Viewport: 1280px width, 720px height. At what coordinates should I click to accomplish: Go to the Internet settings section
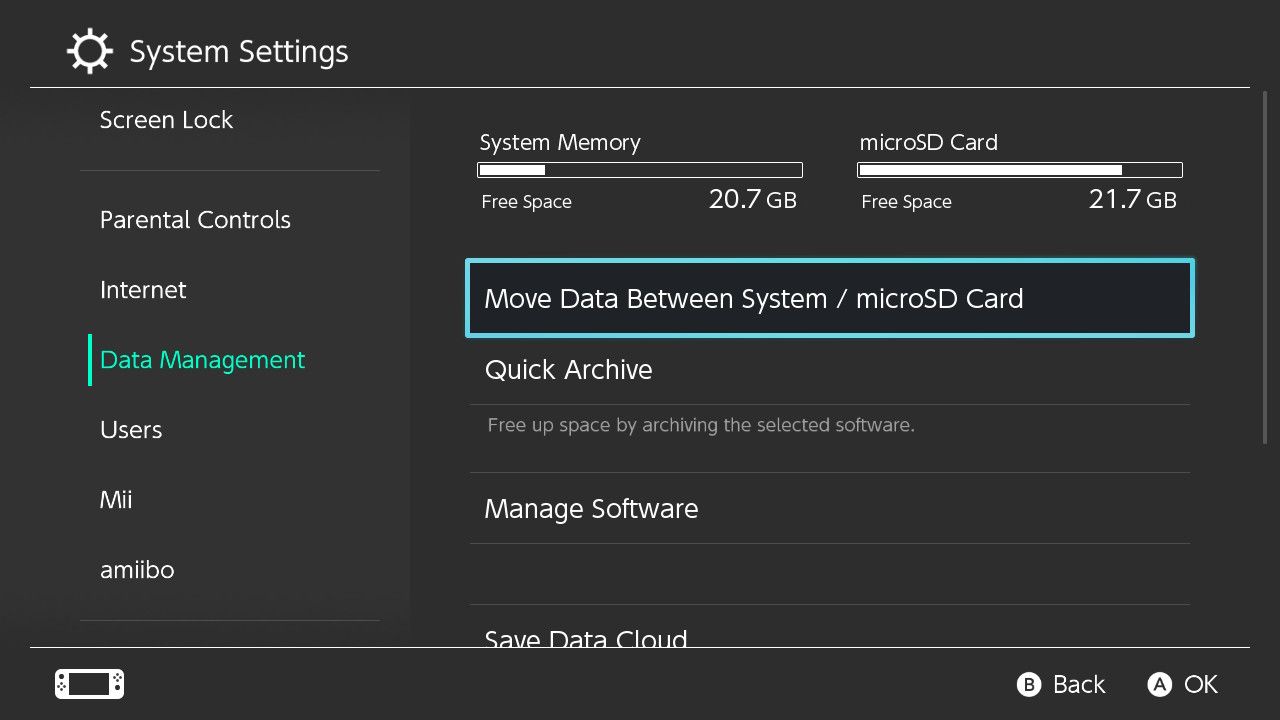pyautogui.click(x=143, y=290)
